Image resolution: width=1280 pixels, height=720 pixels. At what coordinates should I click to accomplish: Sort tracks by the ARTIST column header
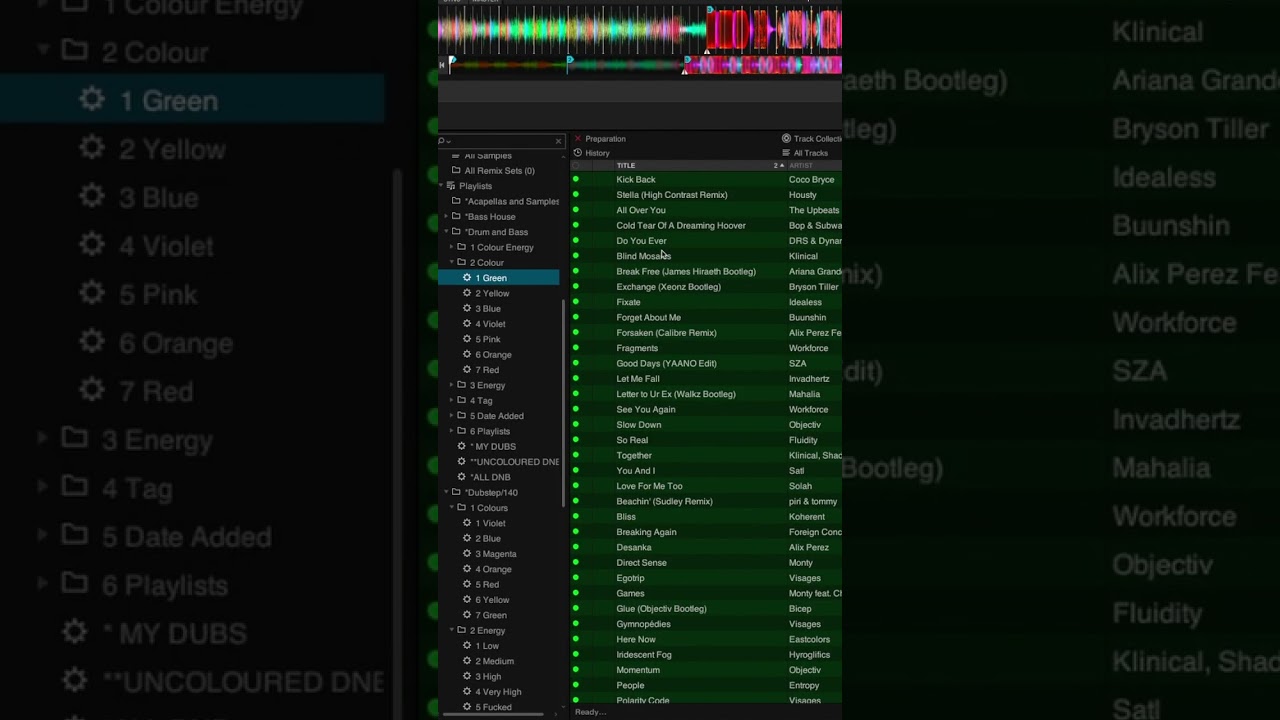[801, 166]
